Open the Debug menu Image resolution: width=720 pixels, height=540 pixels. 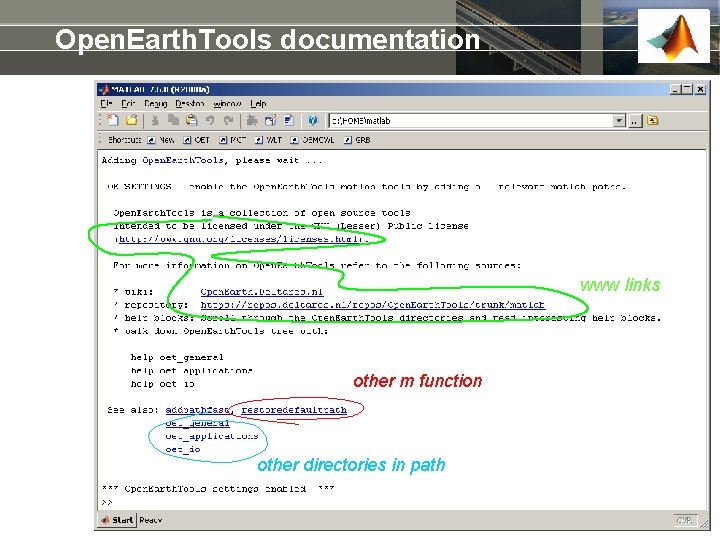(156, 104)
